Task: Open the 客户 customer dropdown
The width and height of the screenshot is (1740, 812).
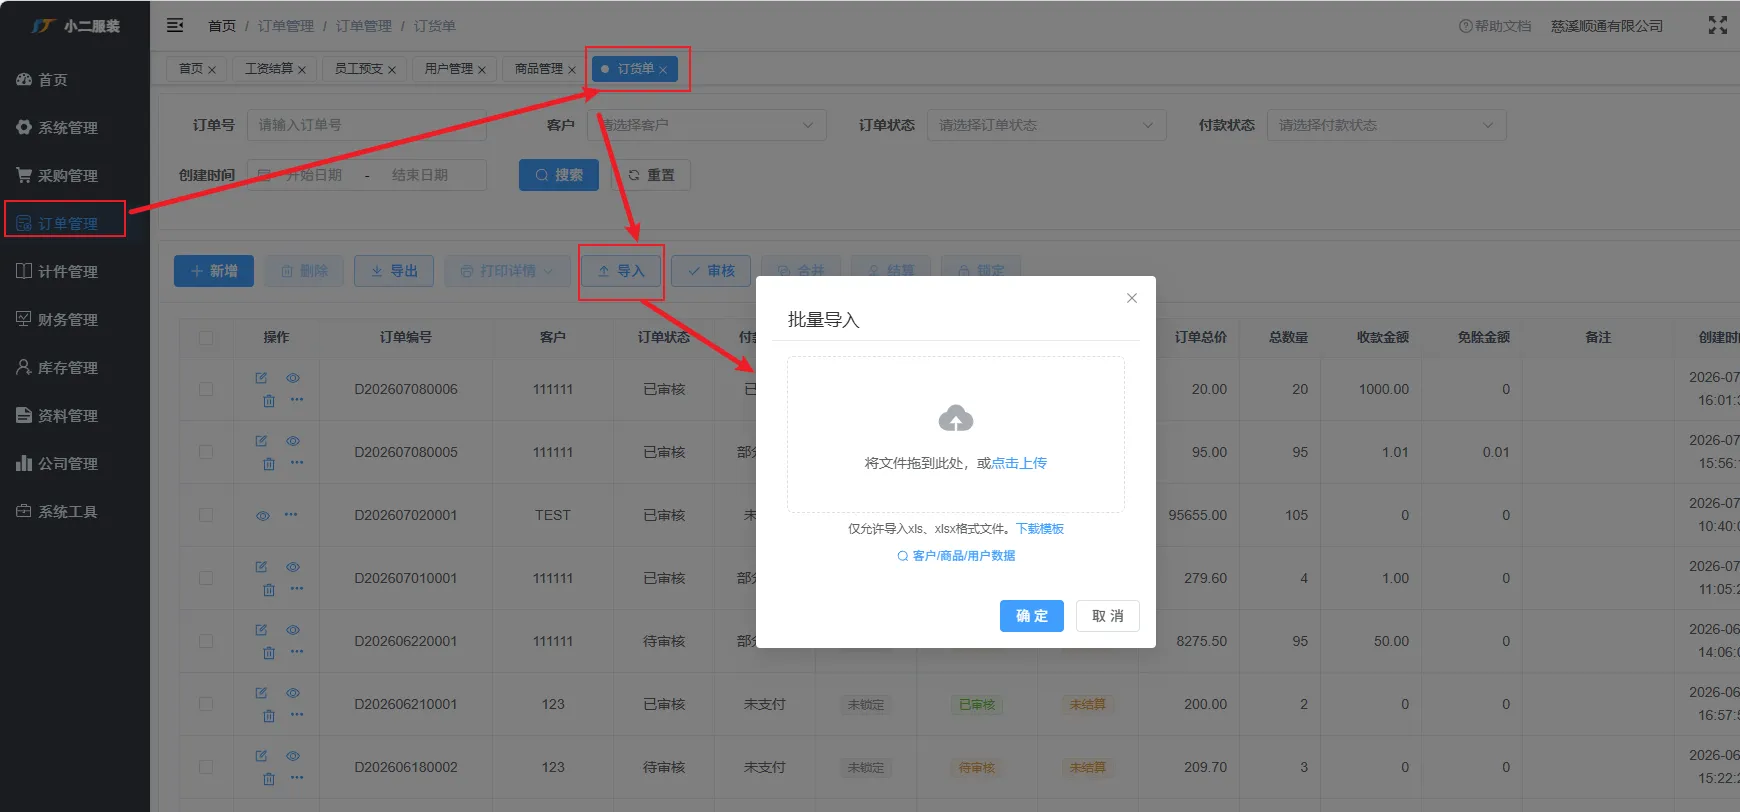Action: [x=707, y=125]
